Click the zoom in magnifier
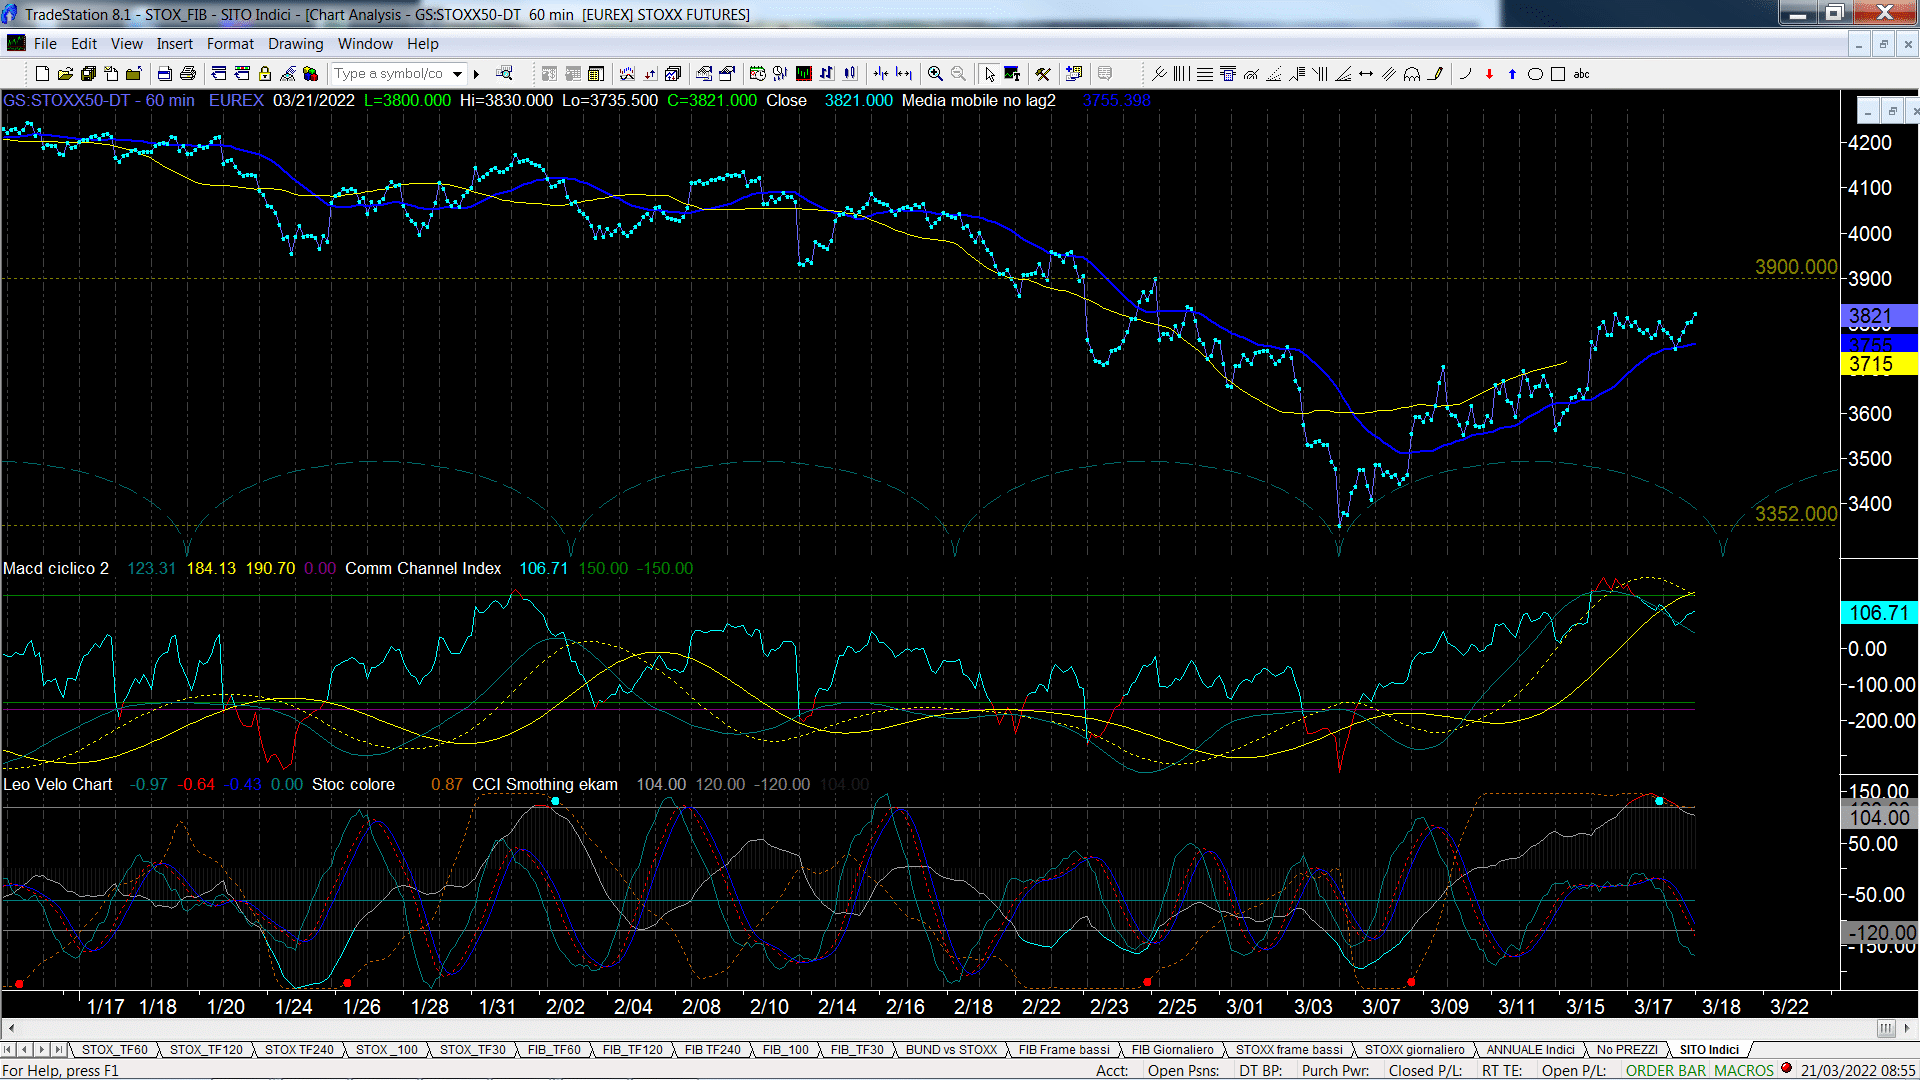 tap(935, 73)
